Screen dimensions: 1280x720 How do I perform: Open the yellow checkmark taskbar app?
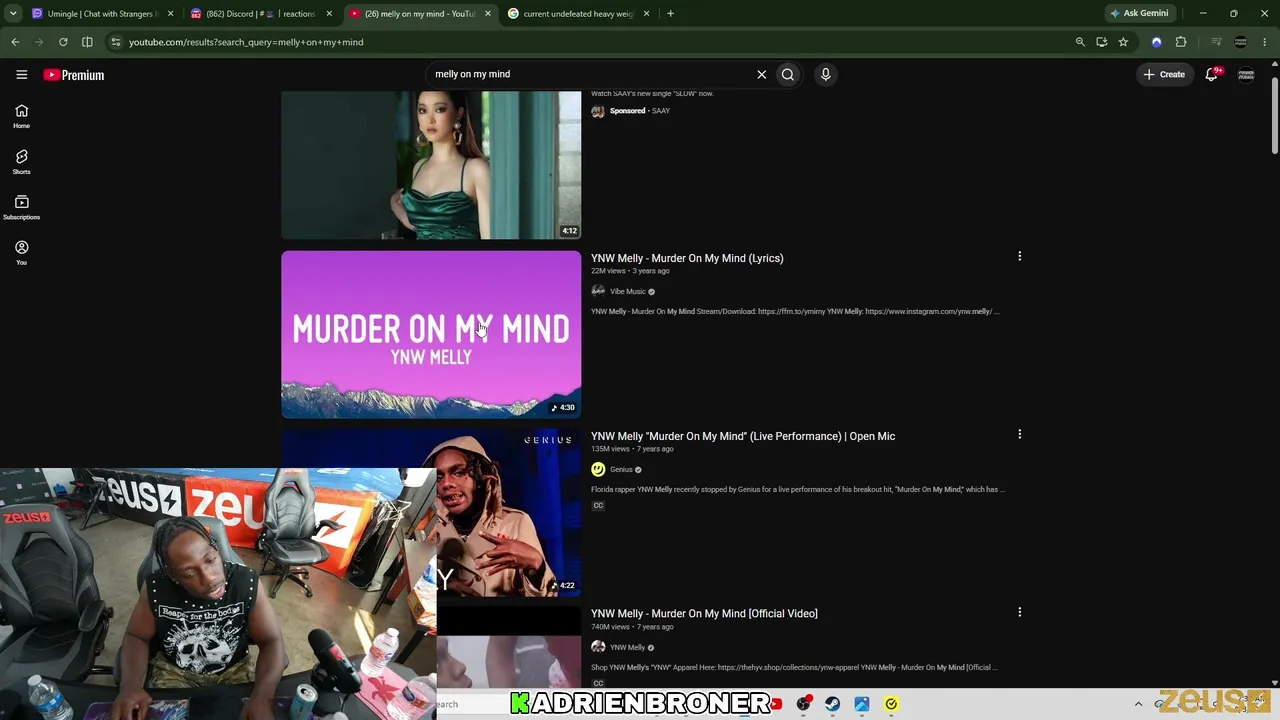pyautogui.click(x=891, y=704)
